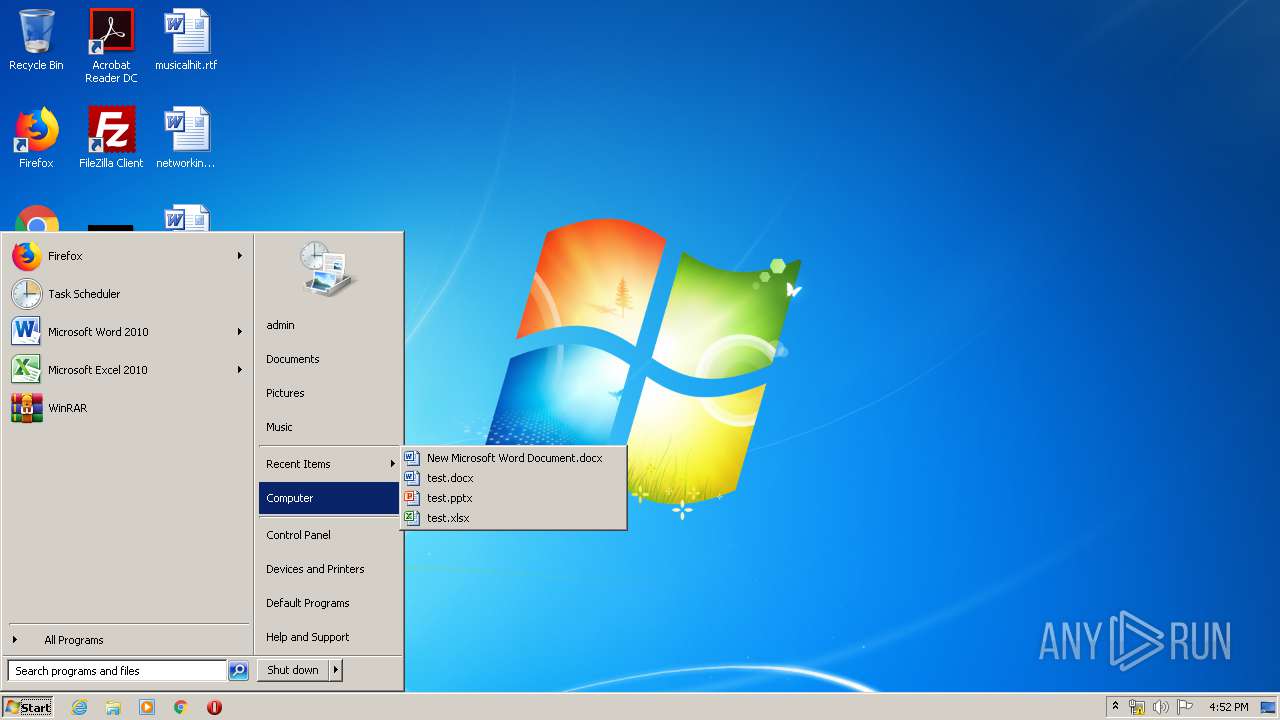This screenshot has width=1280, height=720.
Task: Open the Documents library
Action: click(328, 359)
